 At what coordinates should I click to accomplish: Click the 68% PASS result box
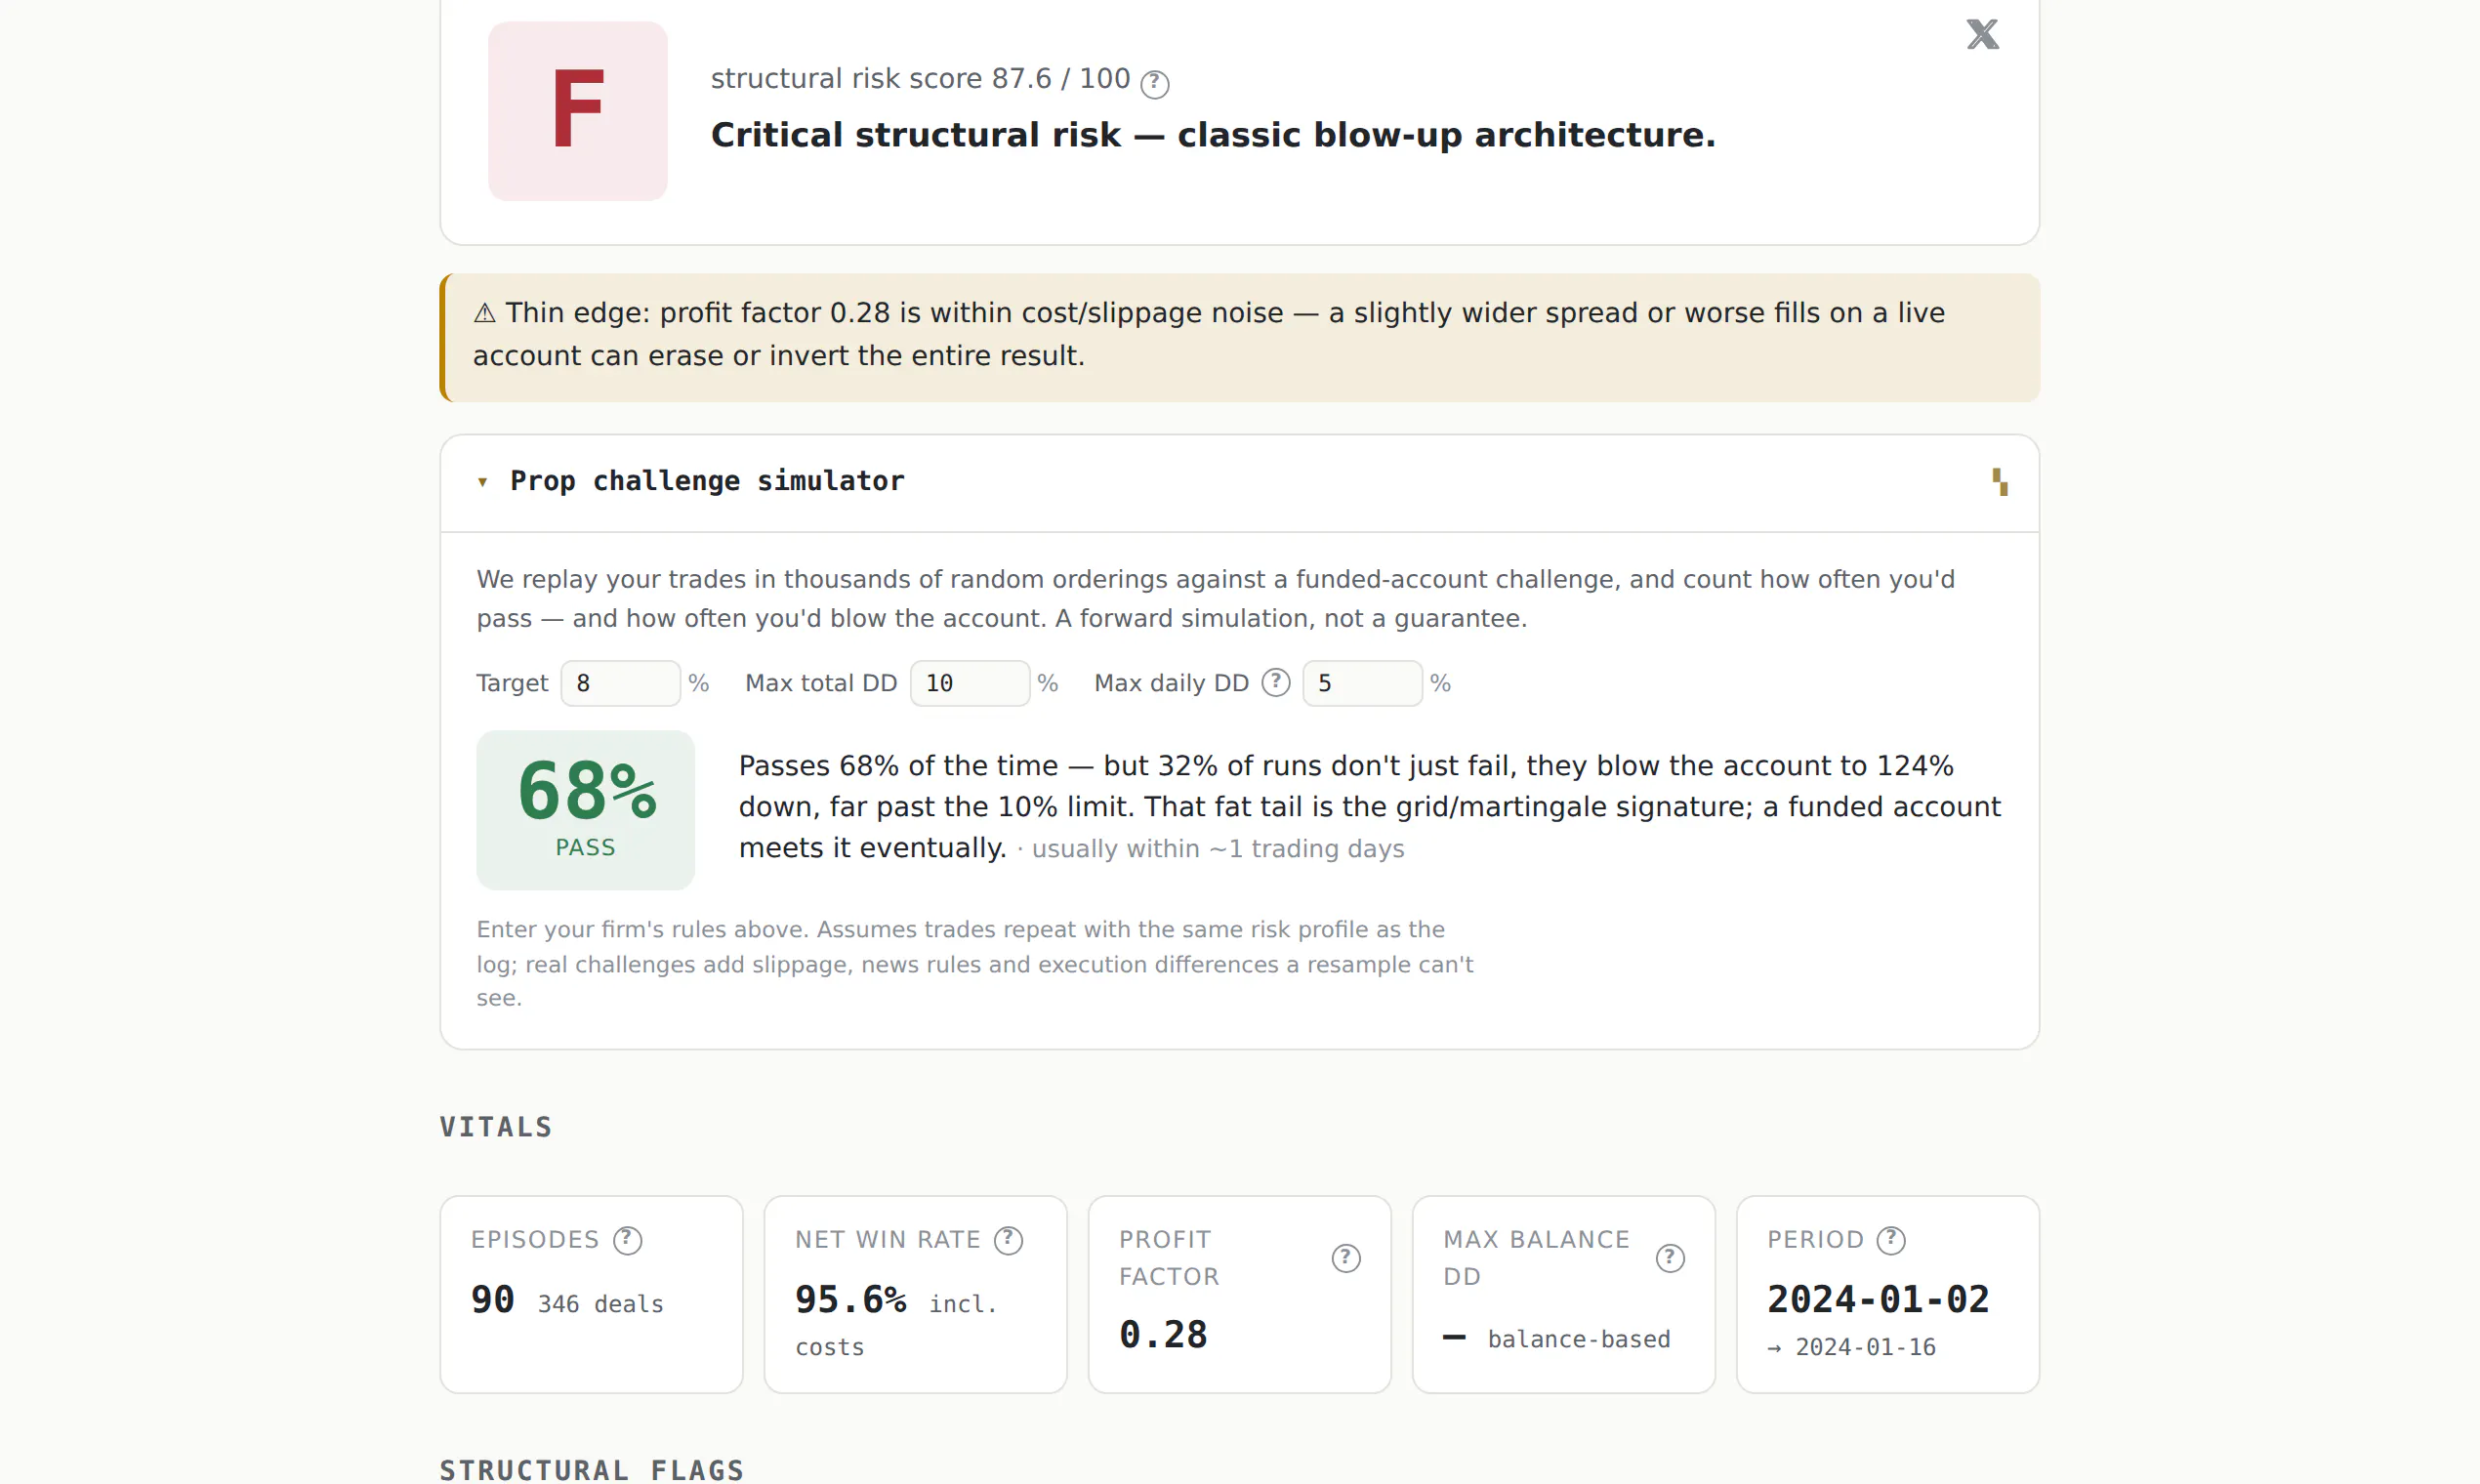point(585,811)
